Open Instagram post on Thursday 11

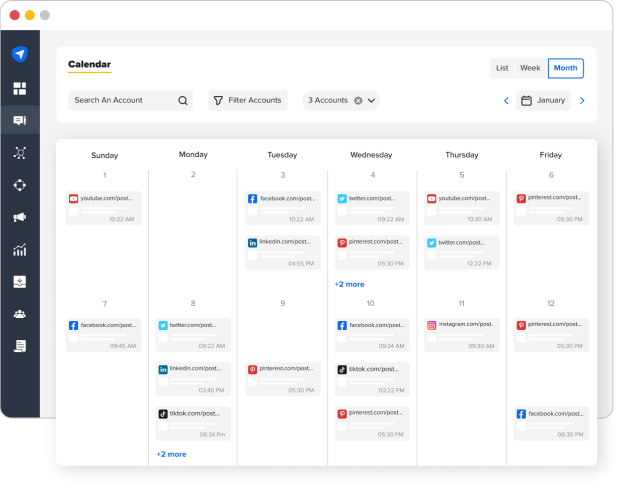point(462,335)
